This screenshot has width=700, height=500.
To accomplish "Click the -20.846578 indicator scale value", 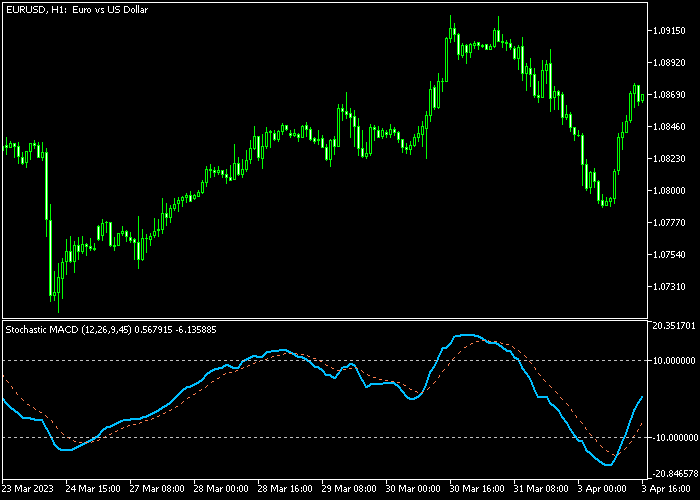I will point(673,474).
